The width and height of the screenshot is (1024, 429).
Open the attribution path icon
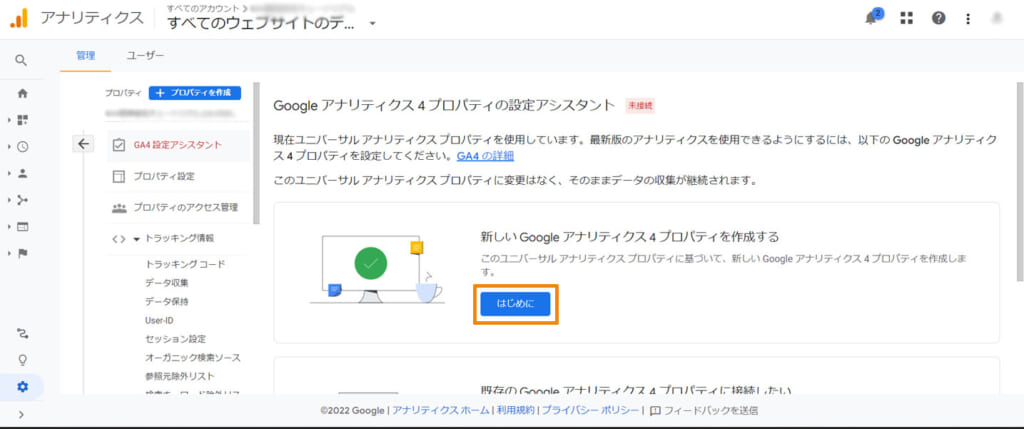point(22,334)
